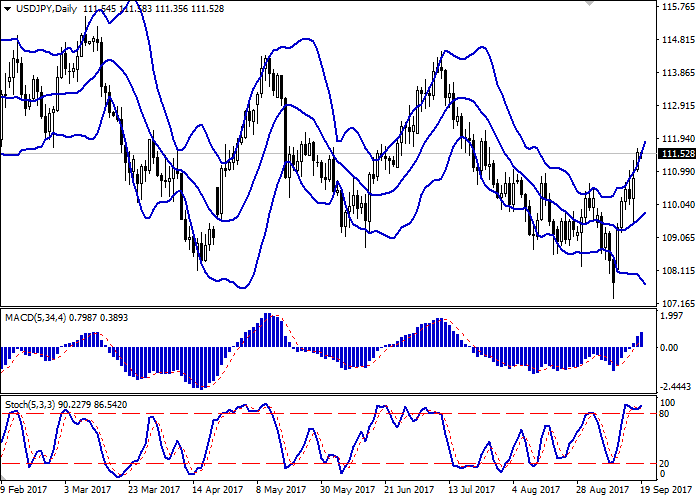Click the 107.165 price axis label
This screenshot has width=696, height=500.
coord(678,304)
